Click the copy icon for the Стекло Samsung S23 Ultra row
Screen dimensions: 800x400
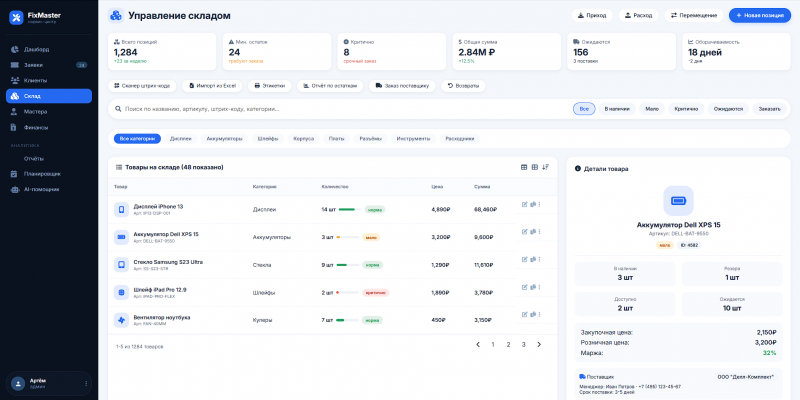(533, 259)
